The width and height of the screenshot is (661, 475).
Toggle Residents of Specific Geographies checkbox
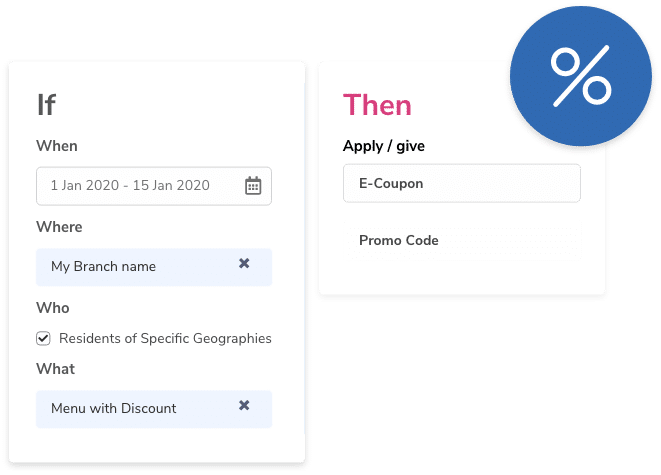coord(43,338)
